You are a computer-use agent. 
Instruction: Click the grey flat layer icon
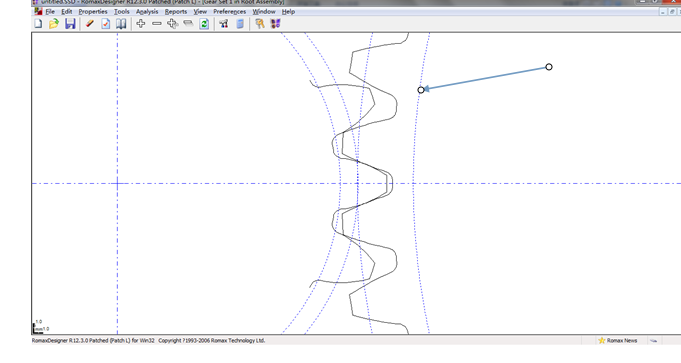(x=188, y=24)
